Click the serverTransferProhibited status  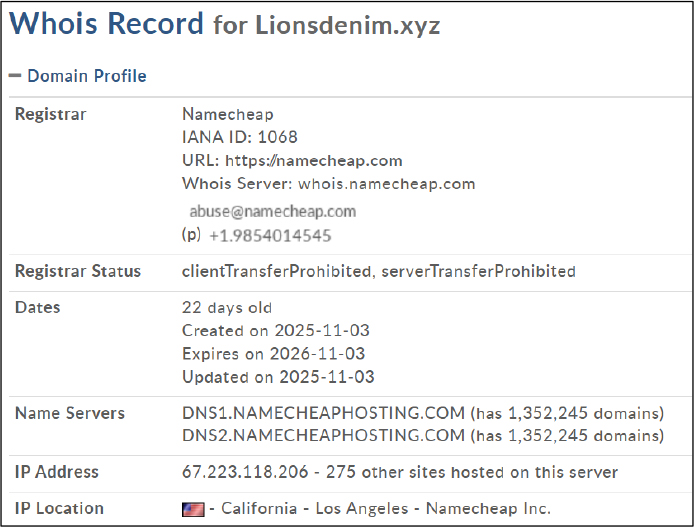(x=478, y=271)
